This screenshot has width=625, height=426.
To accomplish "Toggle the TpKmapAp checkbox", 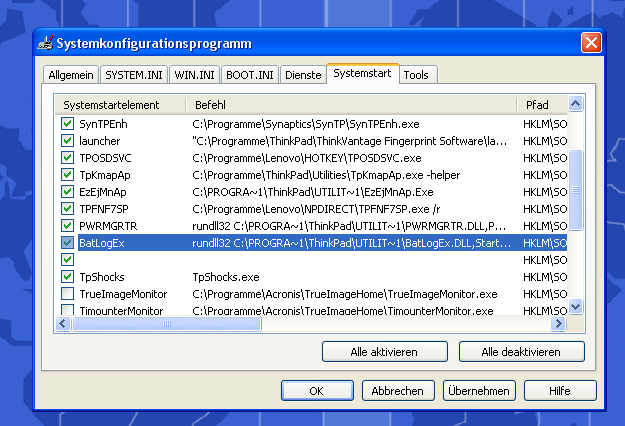I will [67, 175].
